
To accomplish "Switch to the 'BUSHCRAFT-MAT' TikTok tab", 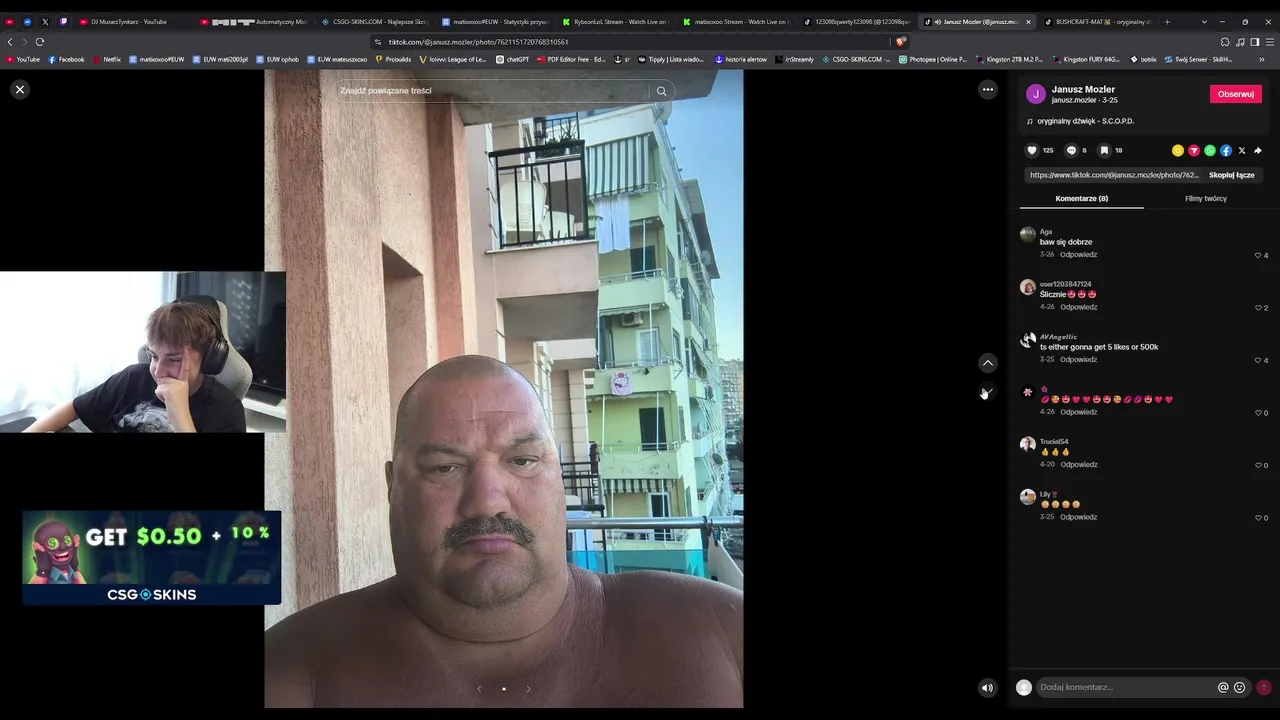I will [1096, 21].
